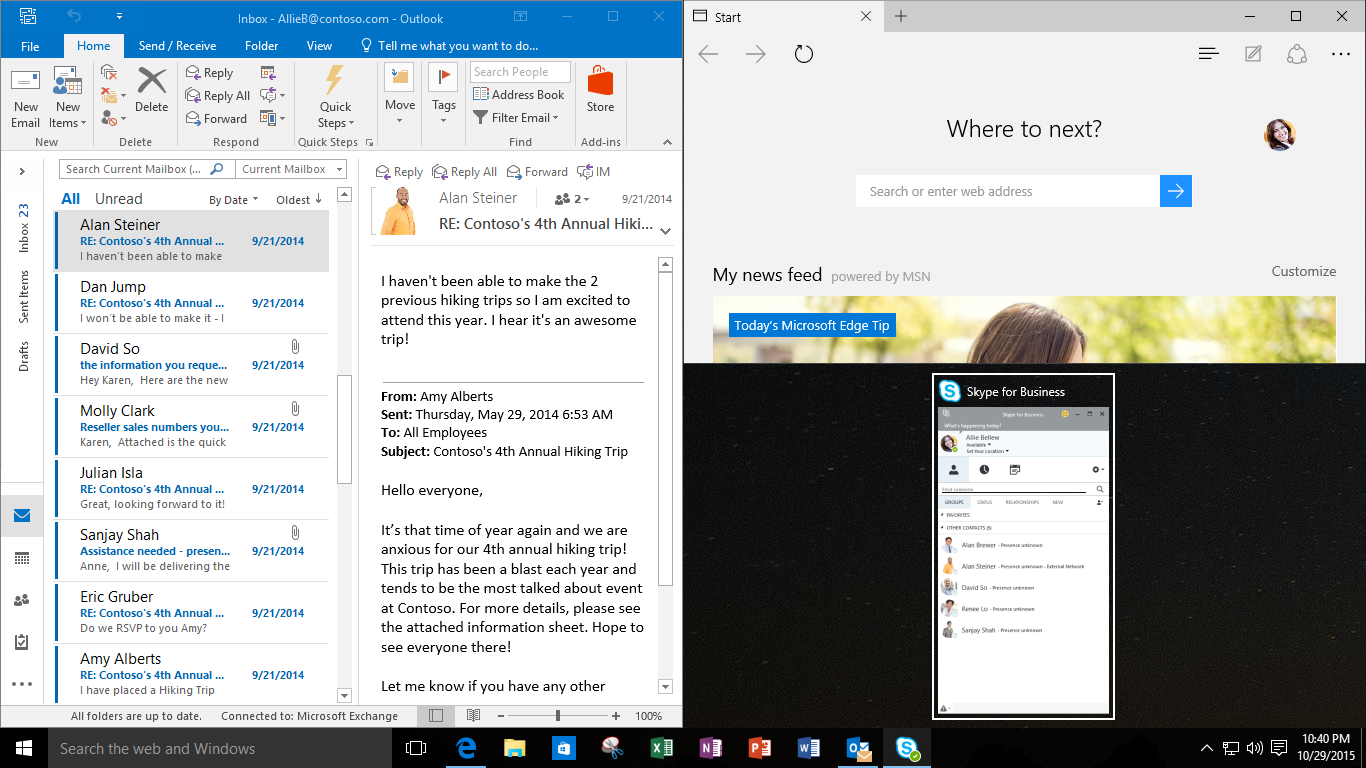The width and height of the screenshot is (1366, 768).
Task: Click the Edge Go arrow button
Action: coord(1176,191)
